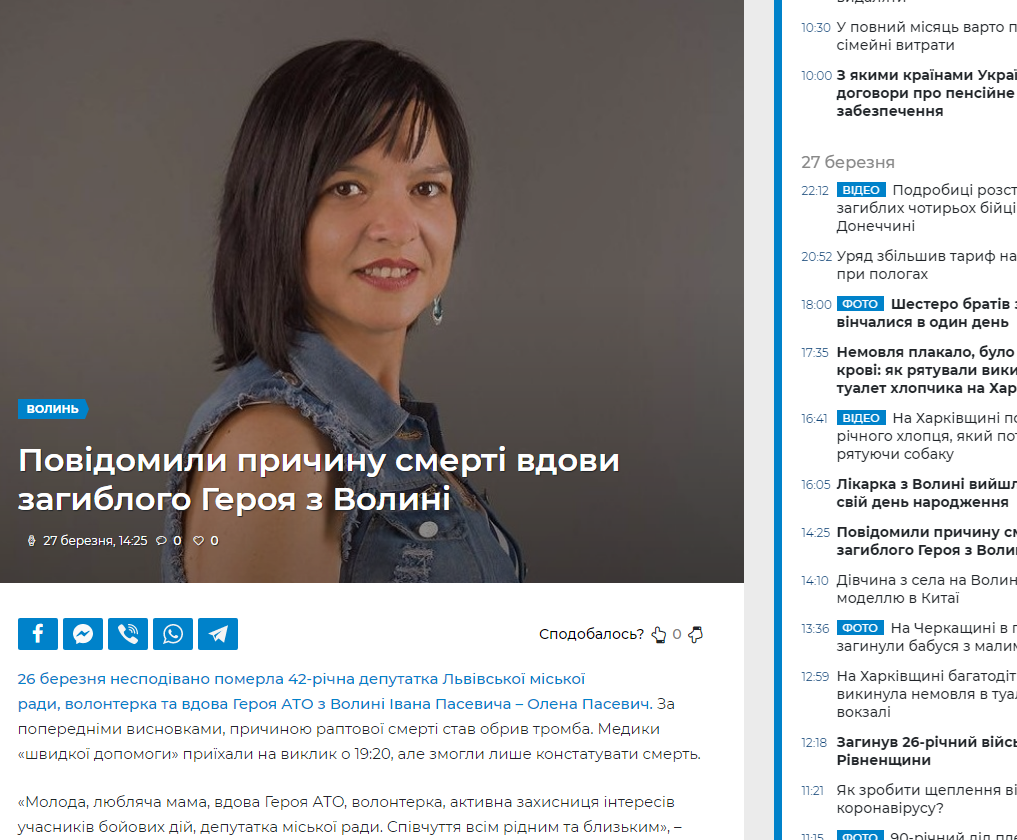Viewport: 1017px width, 840px height.
Task: Open 11:21 story Як зробити щеплення
Action: tap(926, 799)
